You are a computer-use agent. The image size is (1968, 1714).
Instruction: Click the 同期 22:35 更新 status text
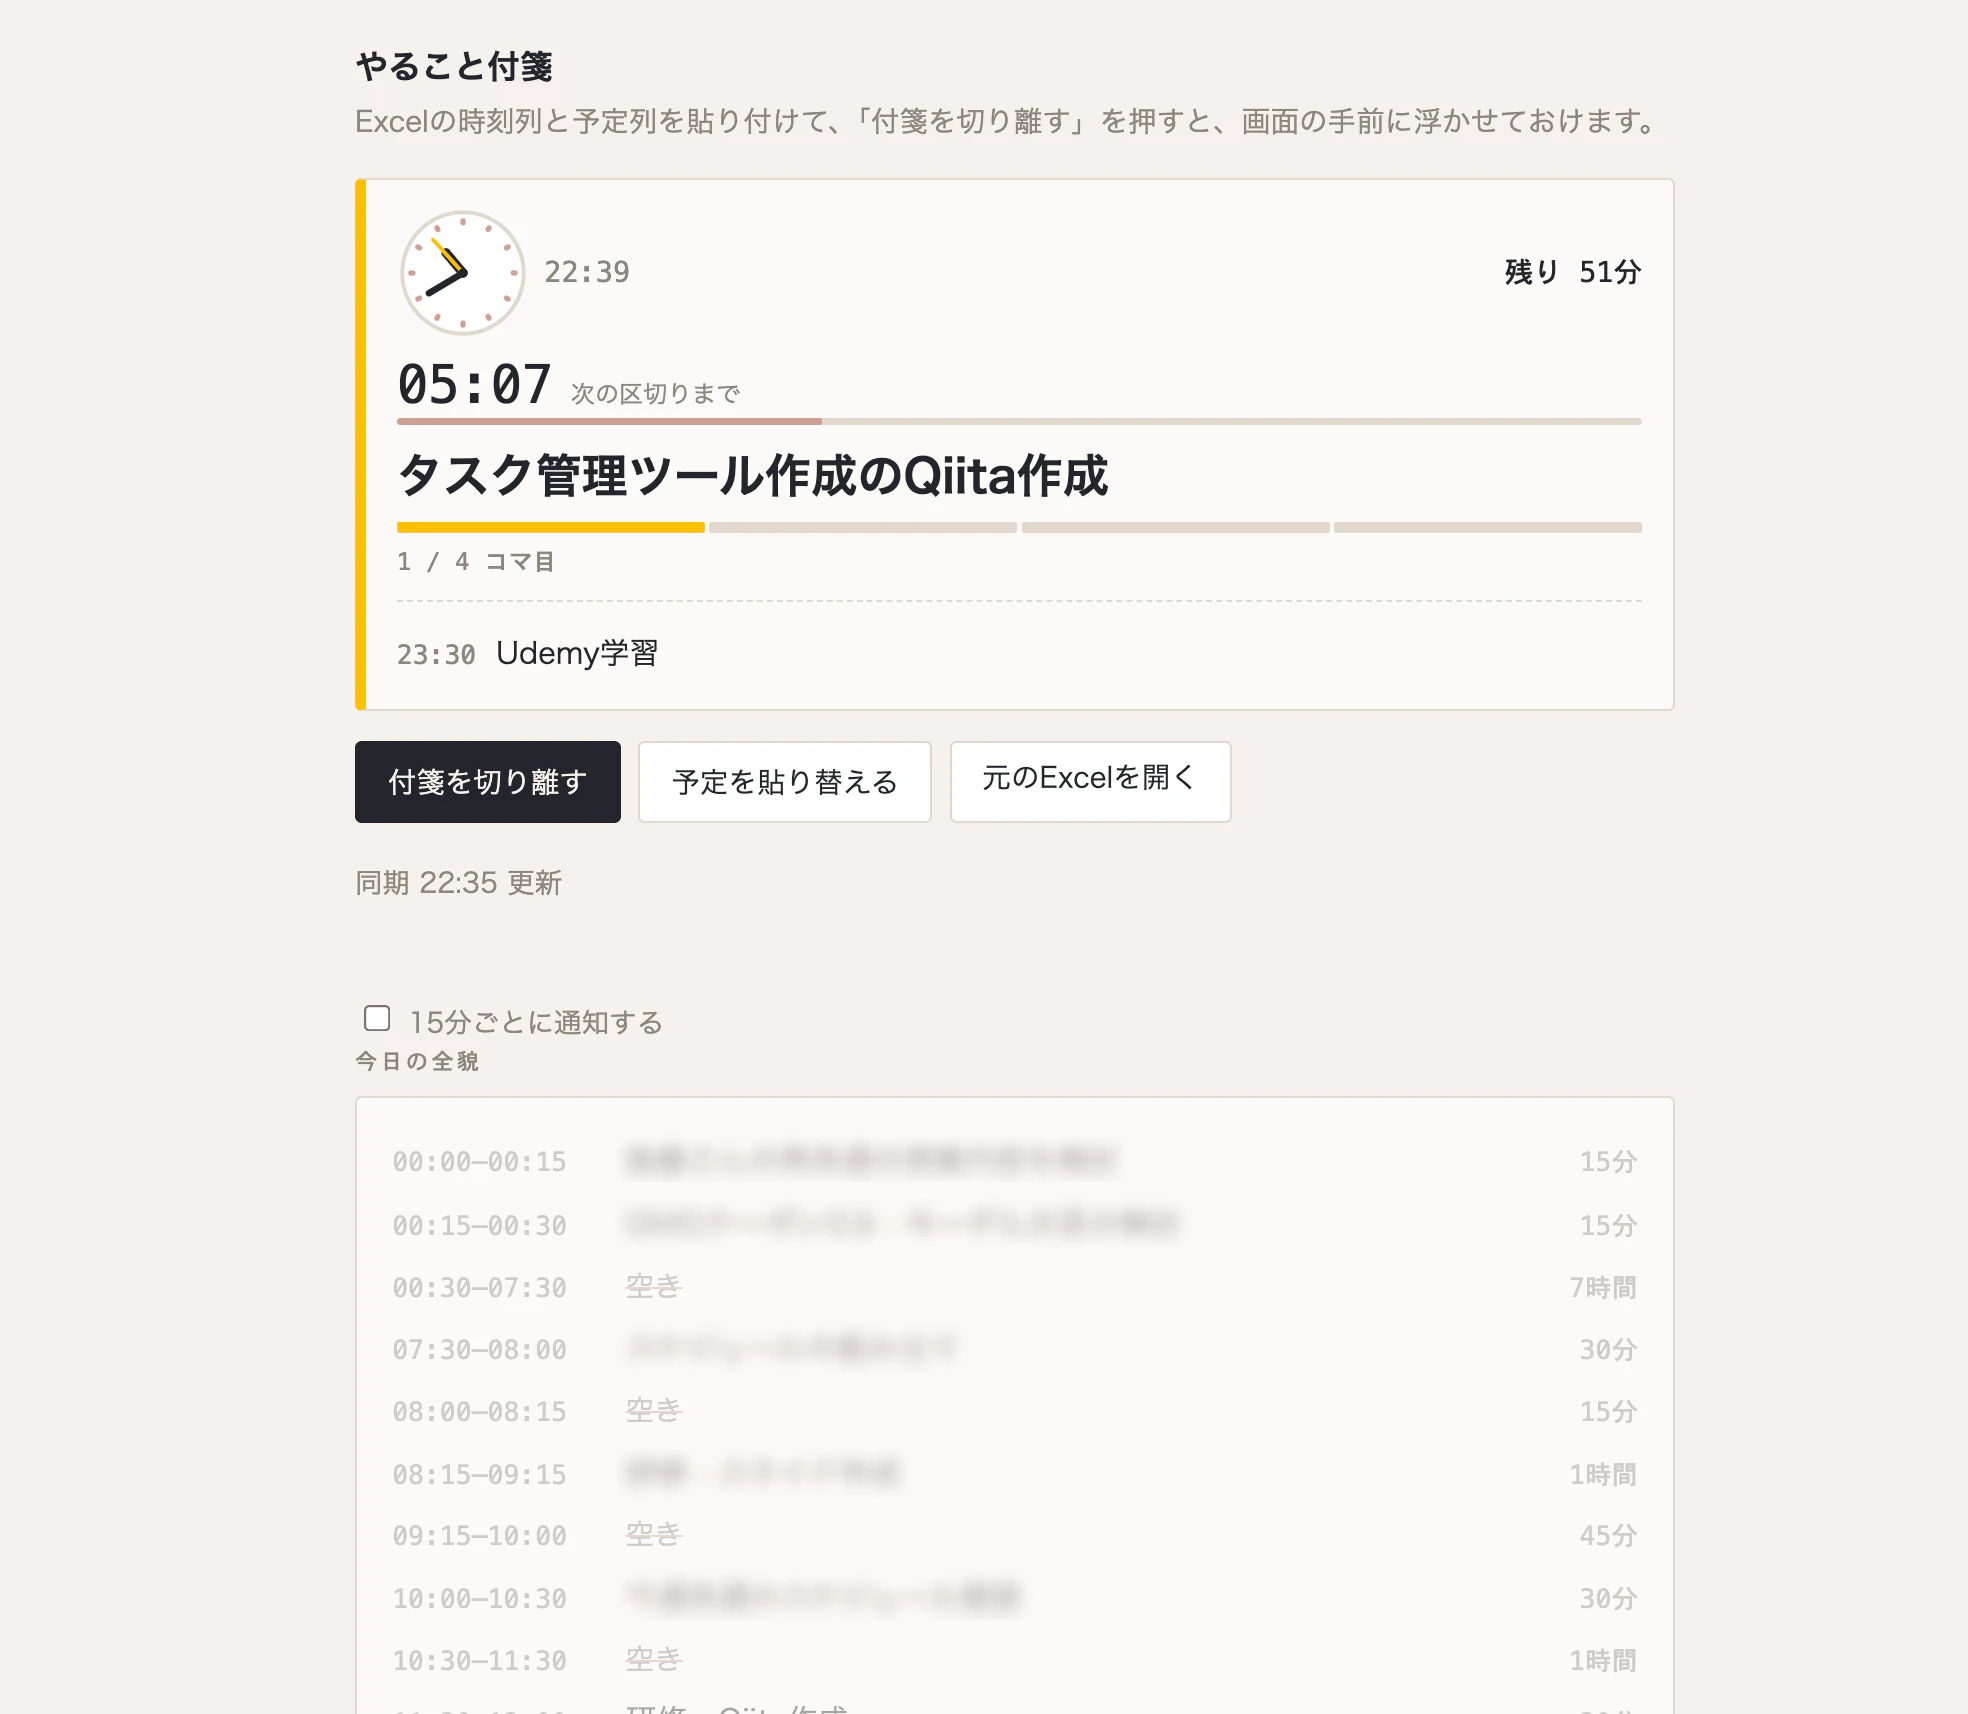pyautogui.click(x=459, y=883)
